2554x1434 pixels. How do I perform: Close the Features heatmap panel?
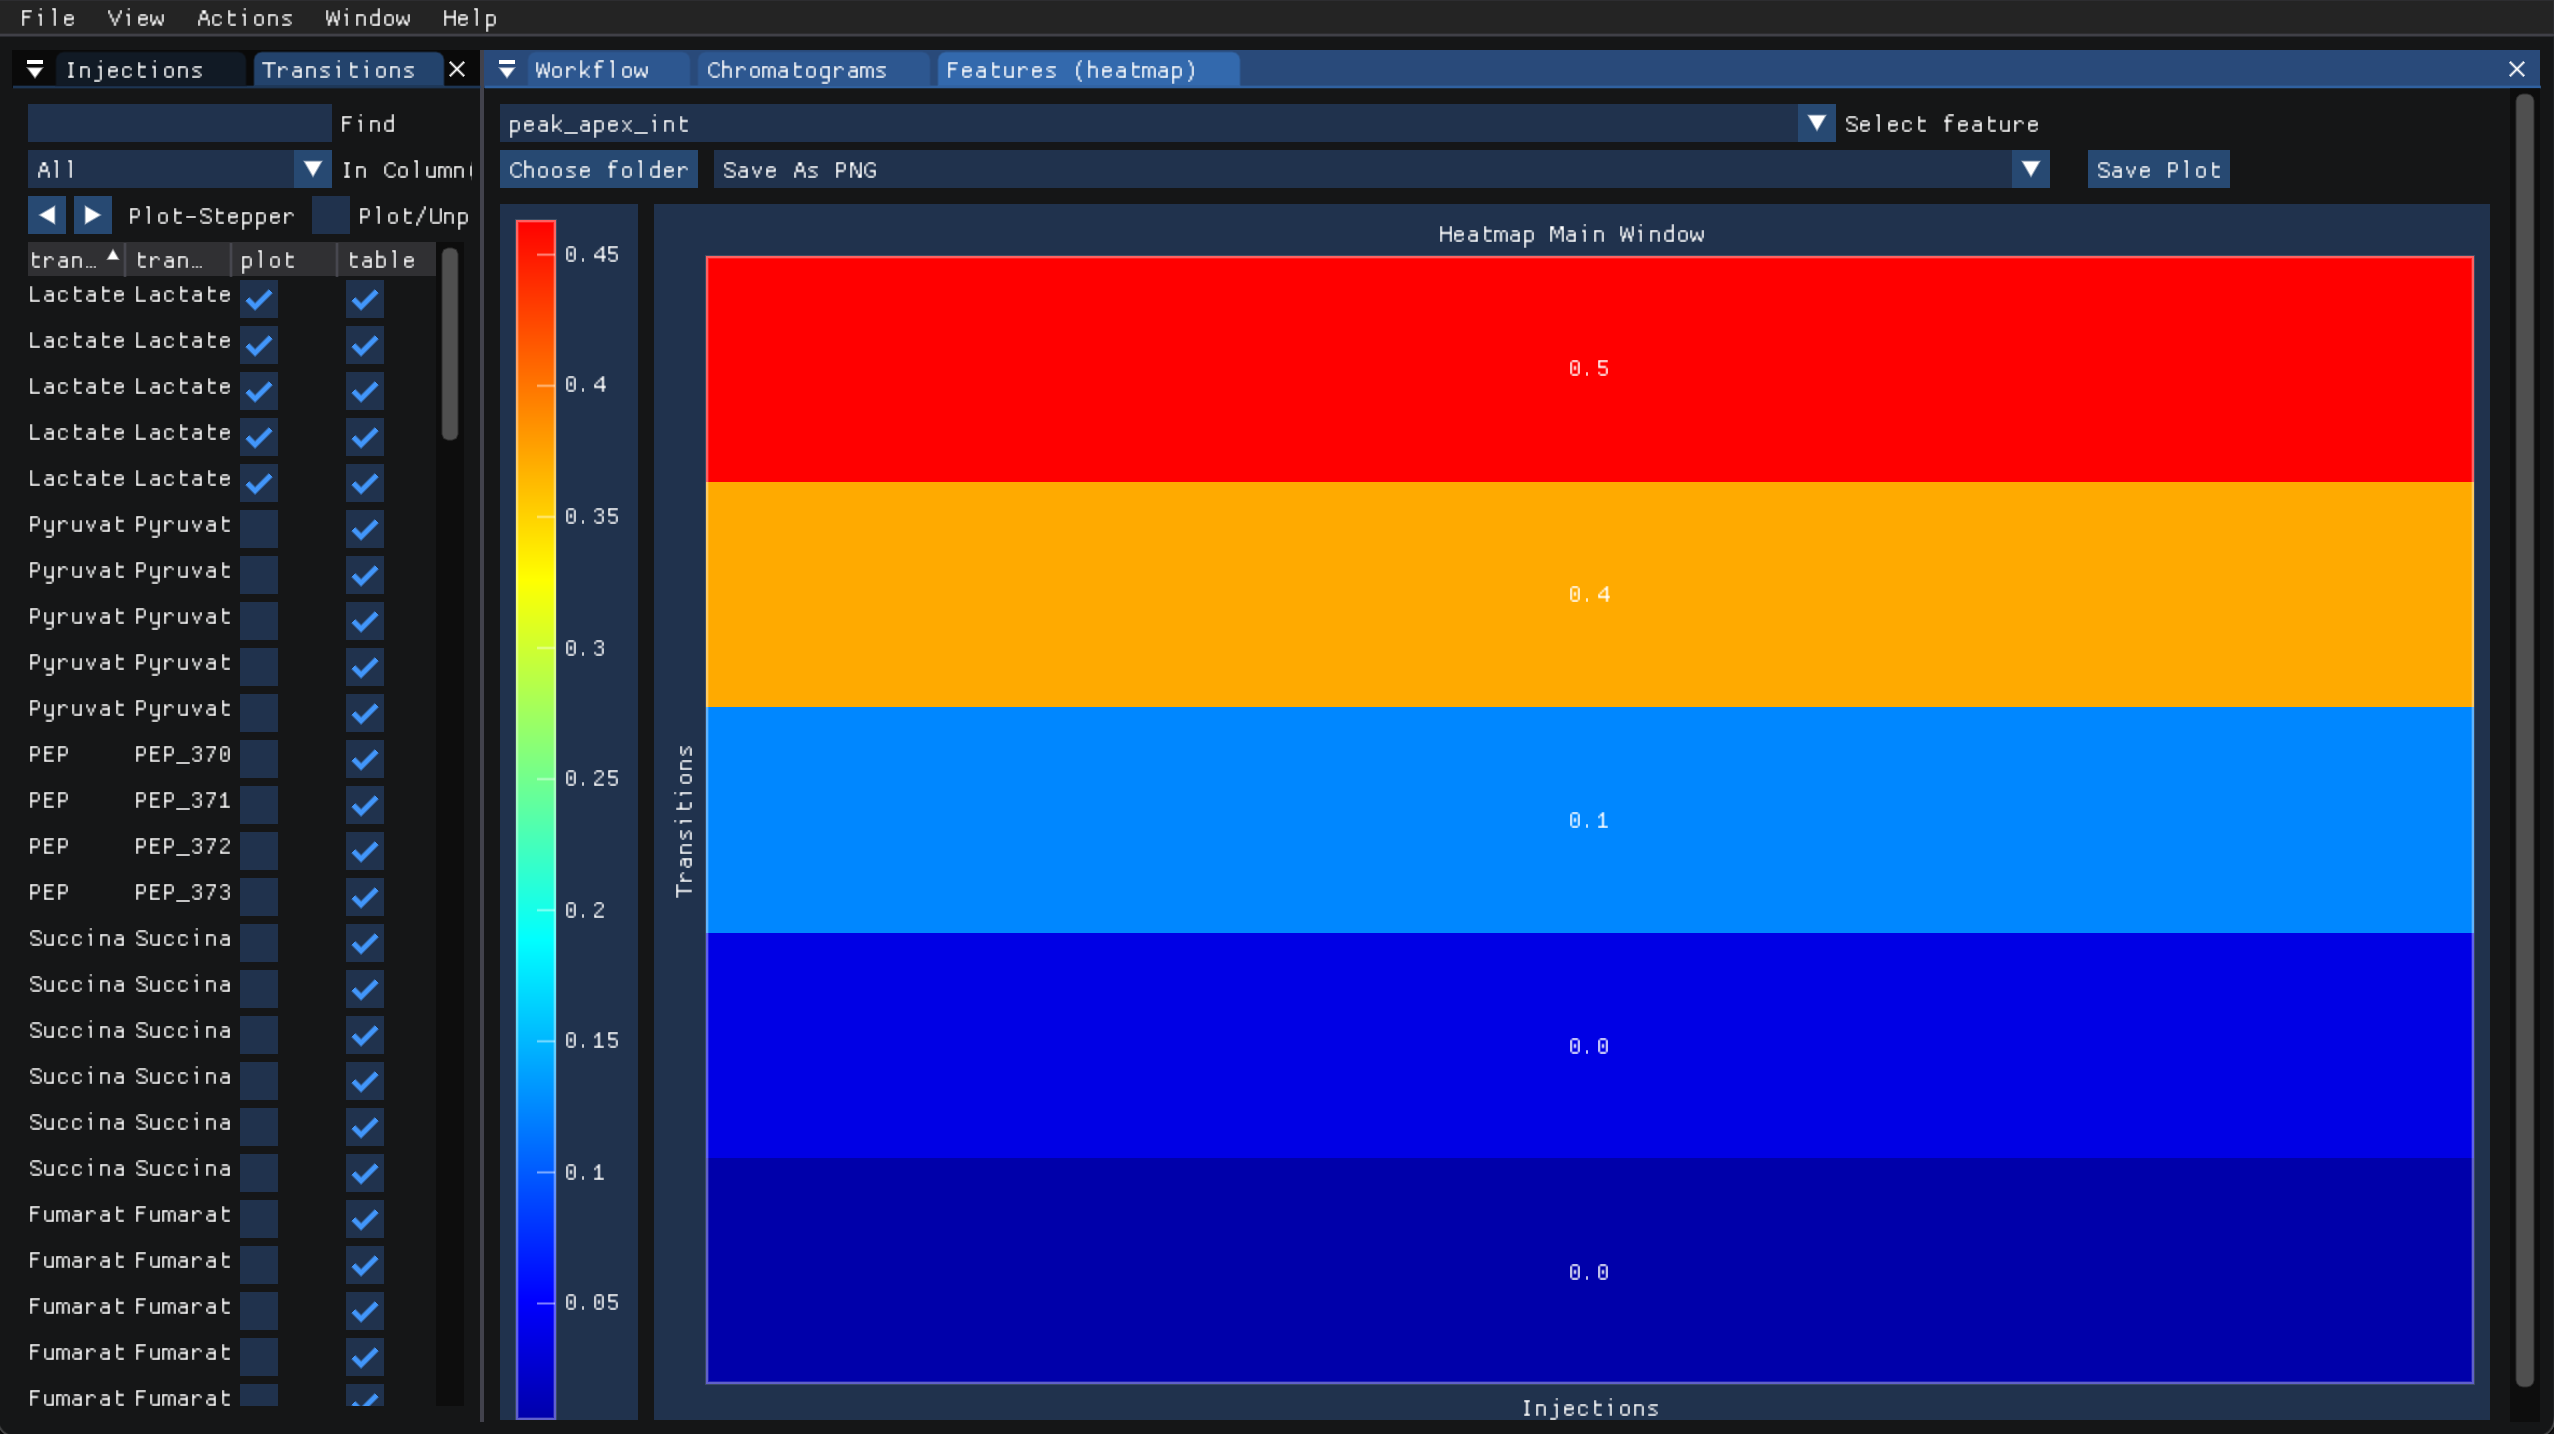click(x=2517, y=69)
